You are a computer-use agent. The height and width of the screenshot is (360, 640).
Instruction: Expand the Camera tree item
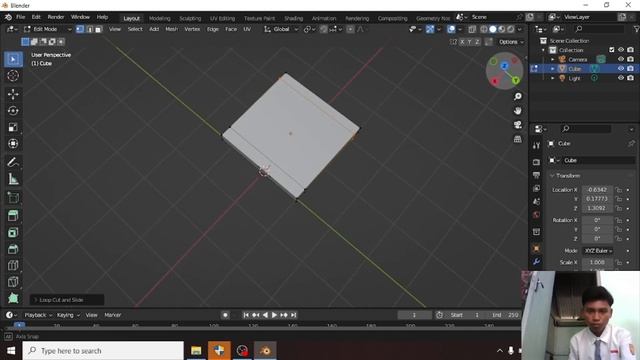(x=553, y=60)
